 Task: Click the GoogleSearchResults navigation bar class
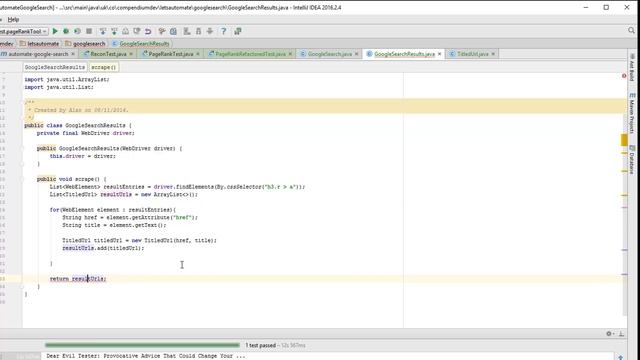[141, 43]
